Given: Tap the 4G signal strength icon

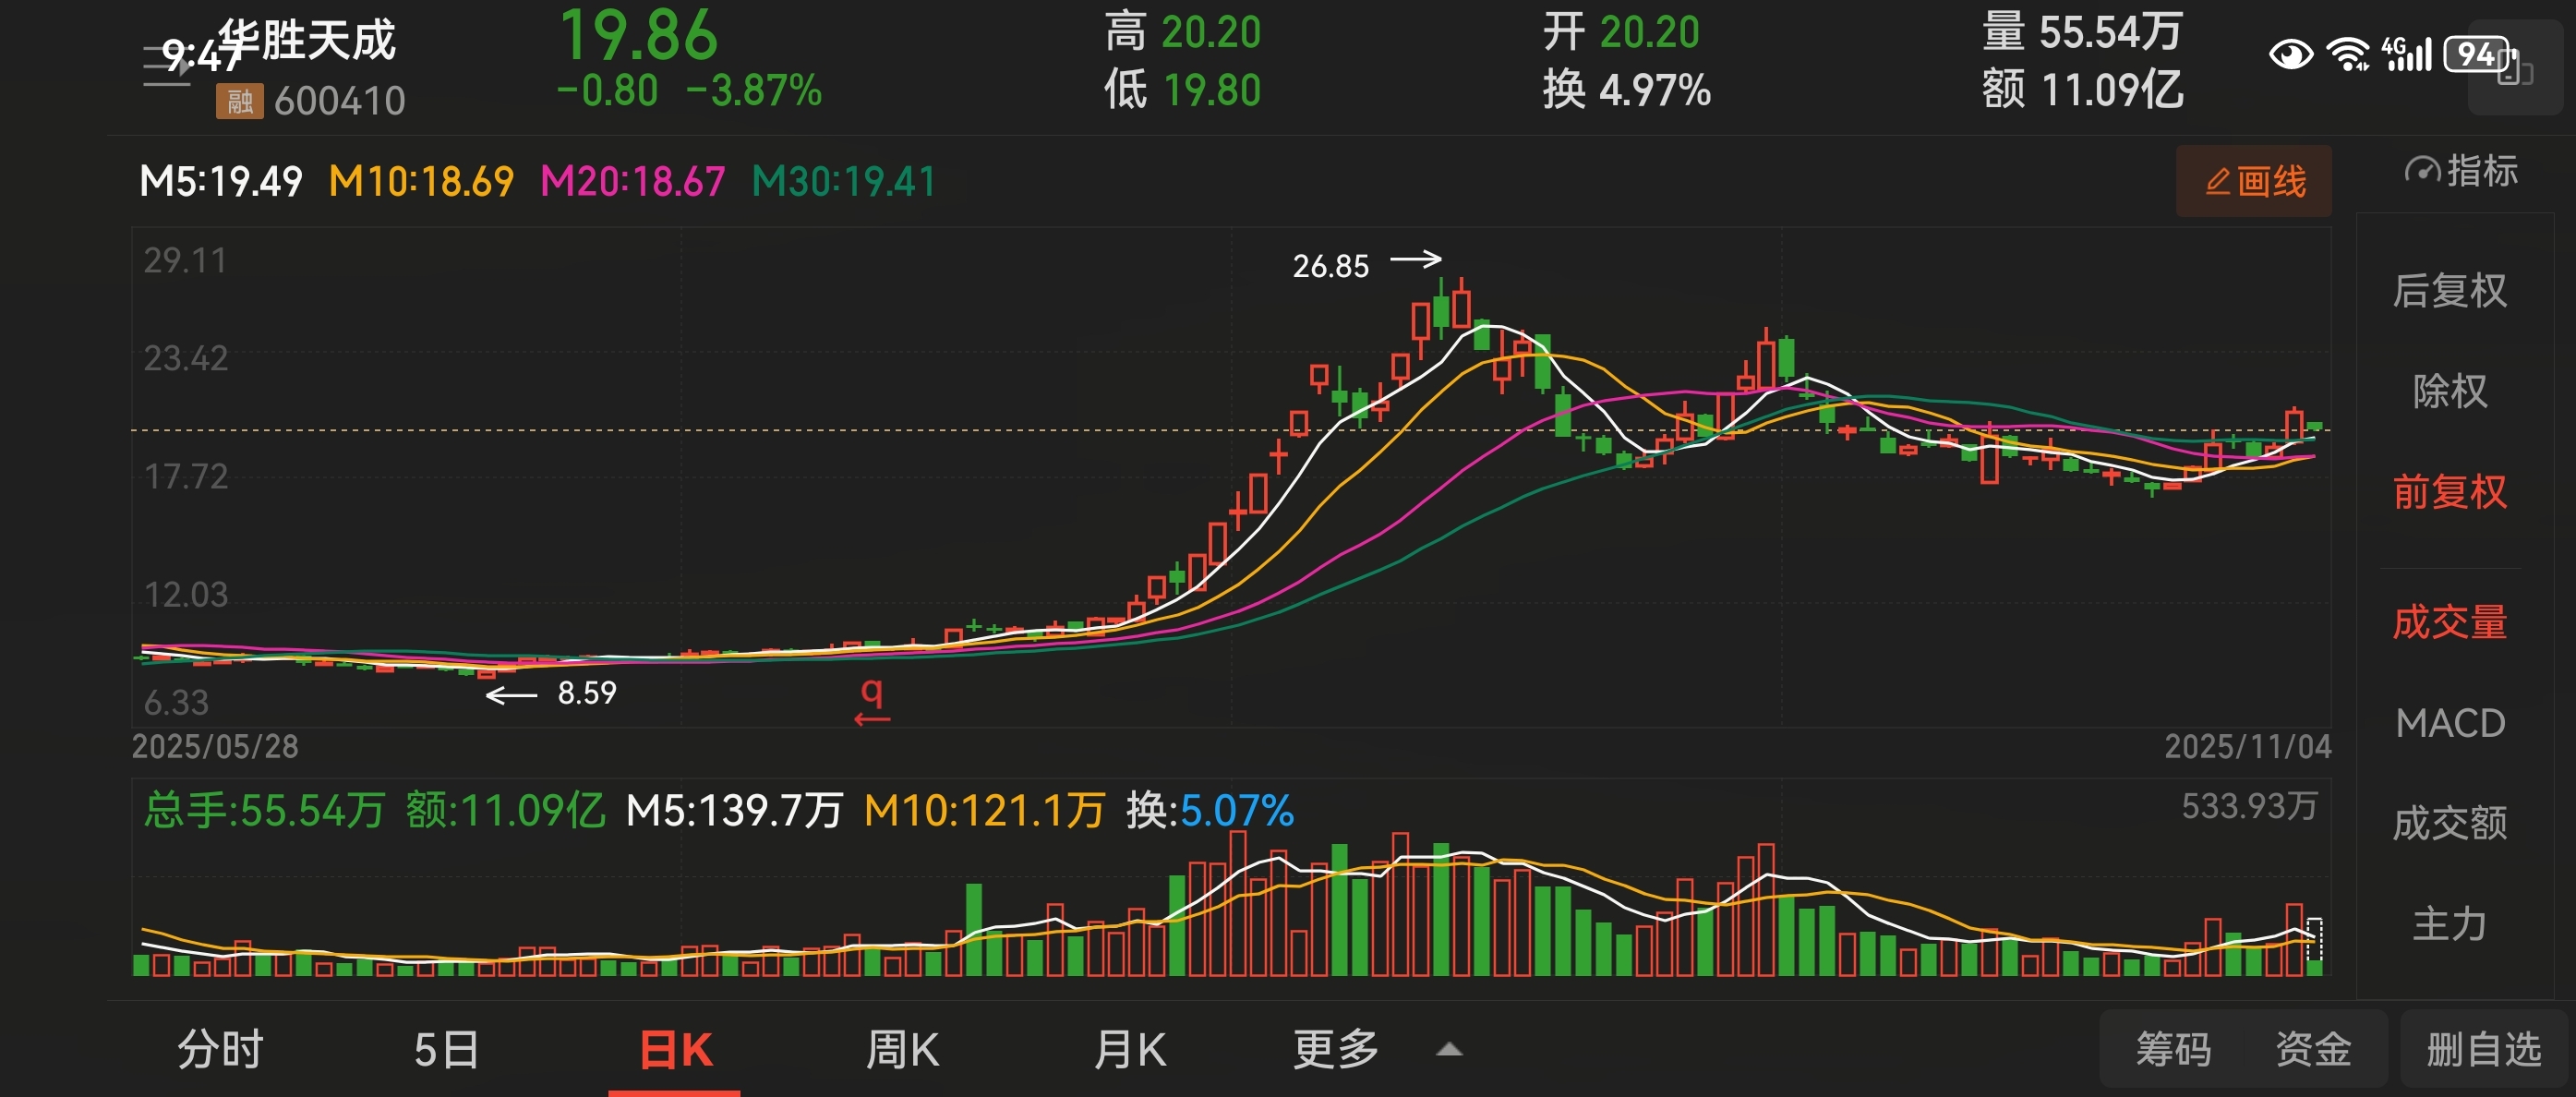Looking at the screenshot, I should coord(2405,54).
